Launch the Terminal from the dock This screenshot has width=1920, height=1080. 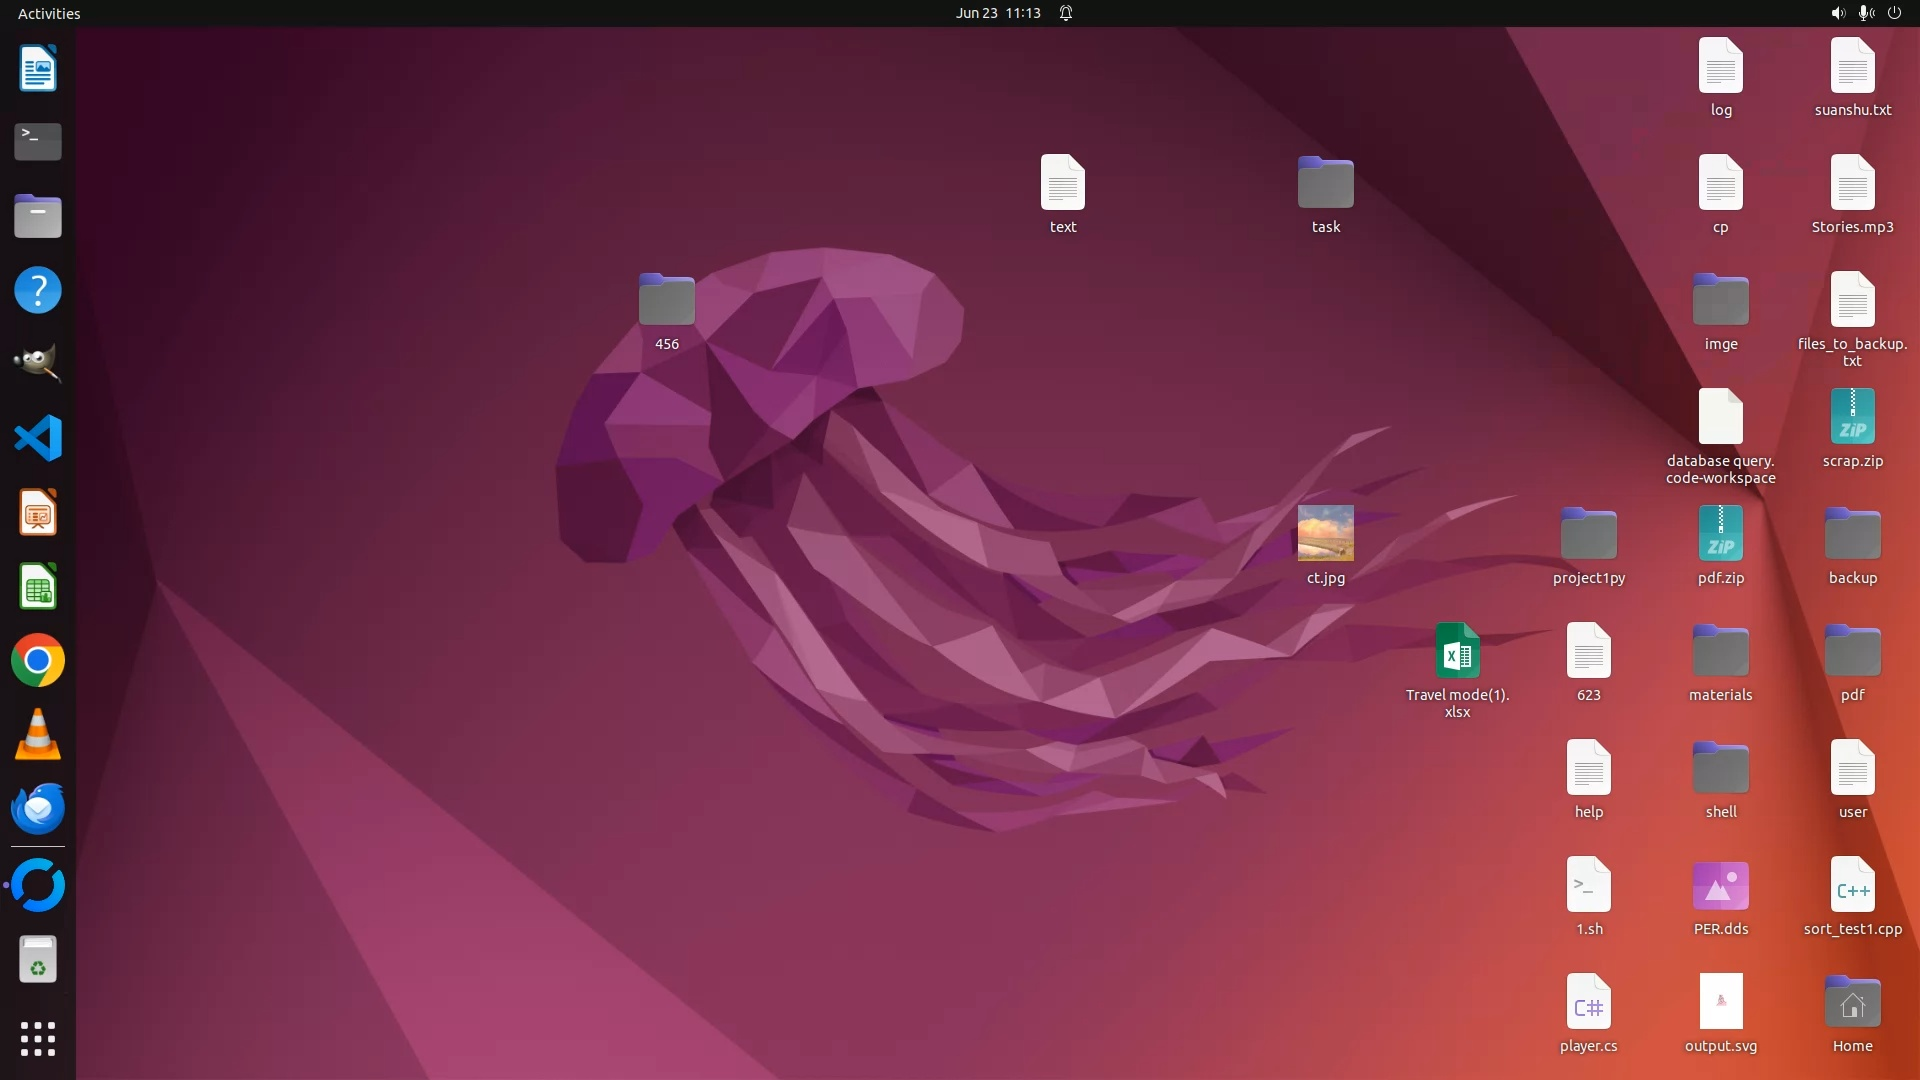(38, 142)
